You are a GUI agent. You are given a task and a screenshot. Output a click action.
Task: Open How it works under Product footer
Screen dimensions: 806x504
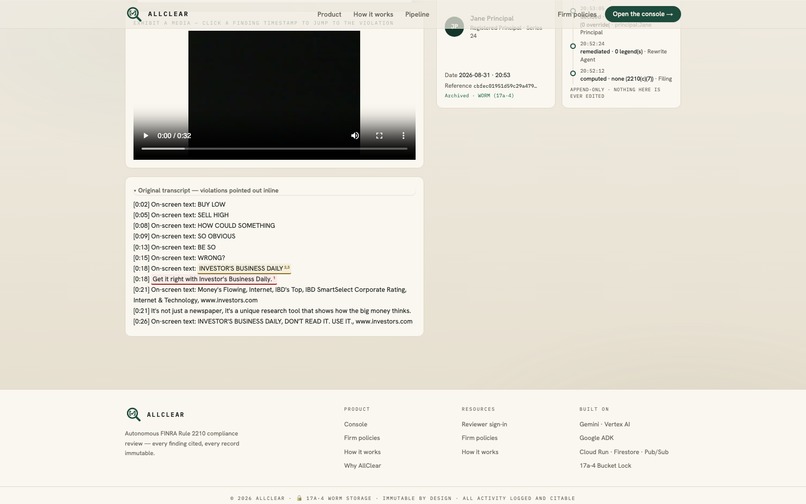(362, 452)
